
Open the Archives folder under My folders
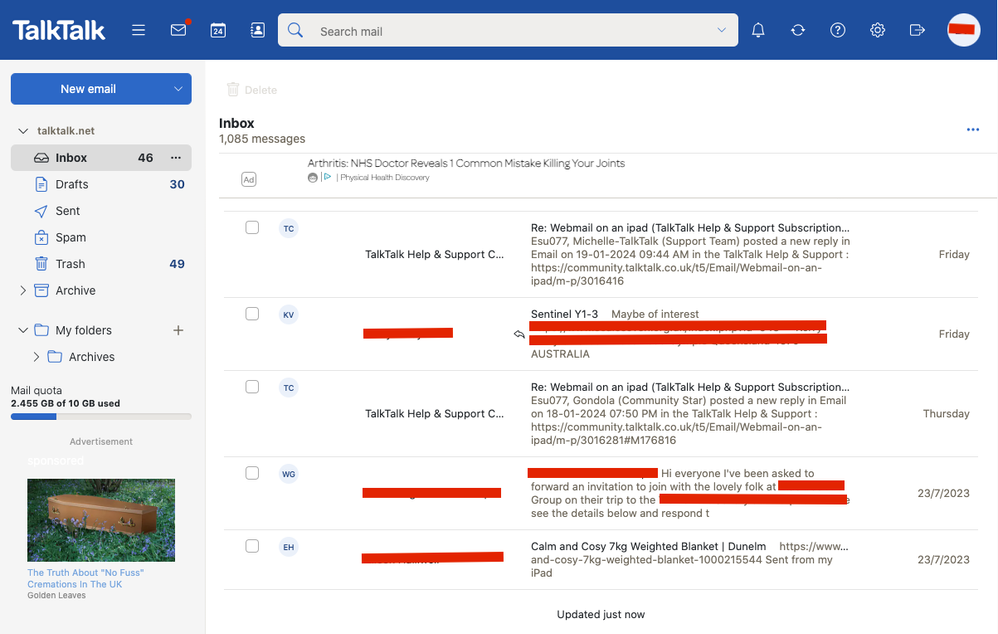click(92, 357)
